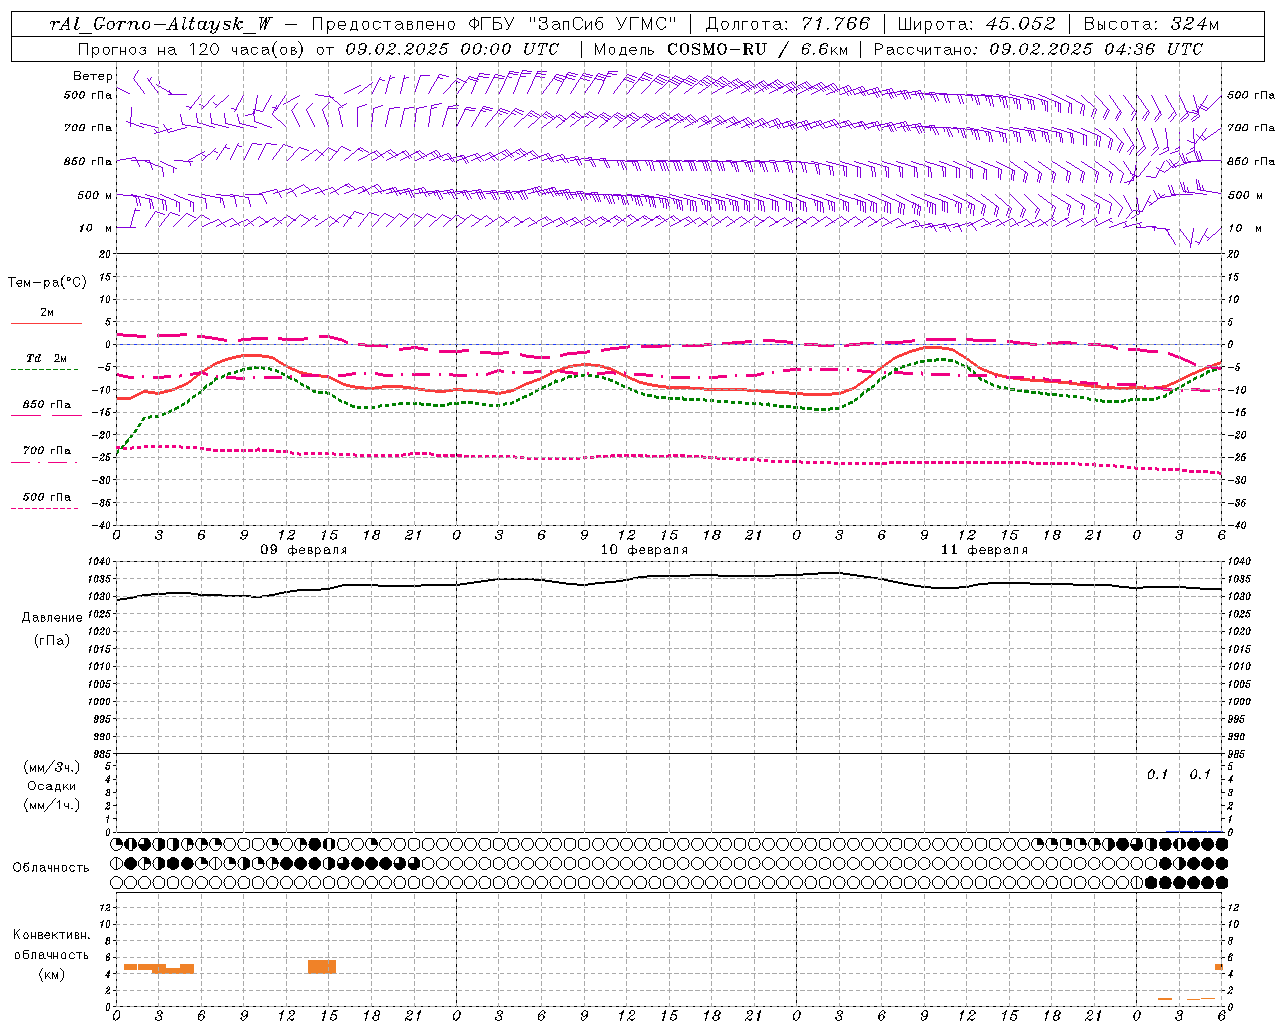Click the Прогноз на 120 часа(ов) text
Image resolution: width=1280 pixels, height=1024 pixels.
(193, 49)
